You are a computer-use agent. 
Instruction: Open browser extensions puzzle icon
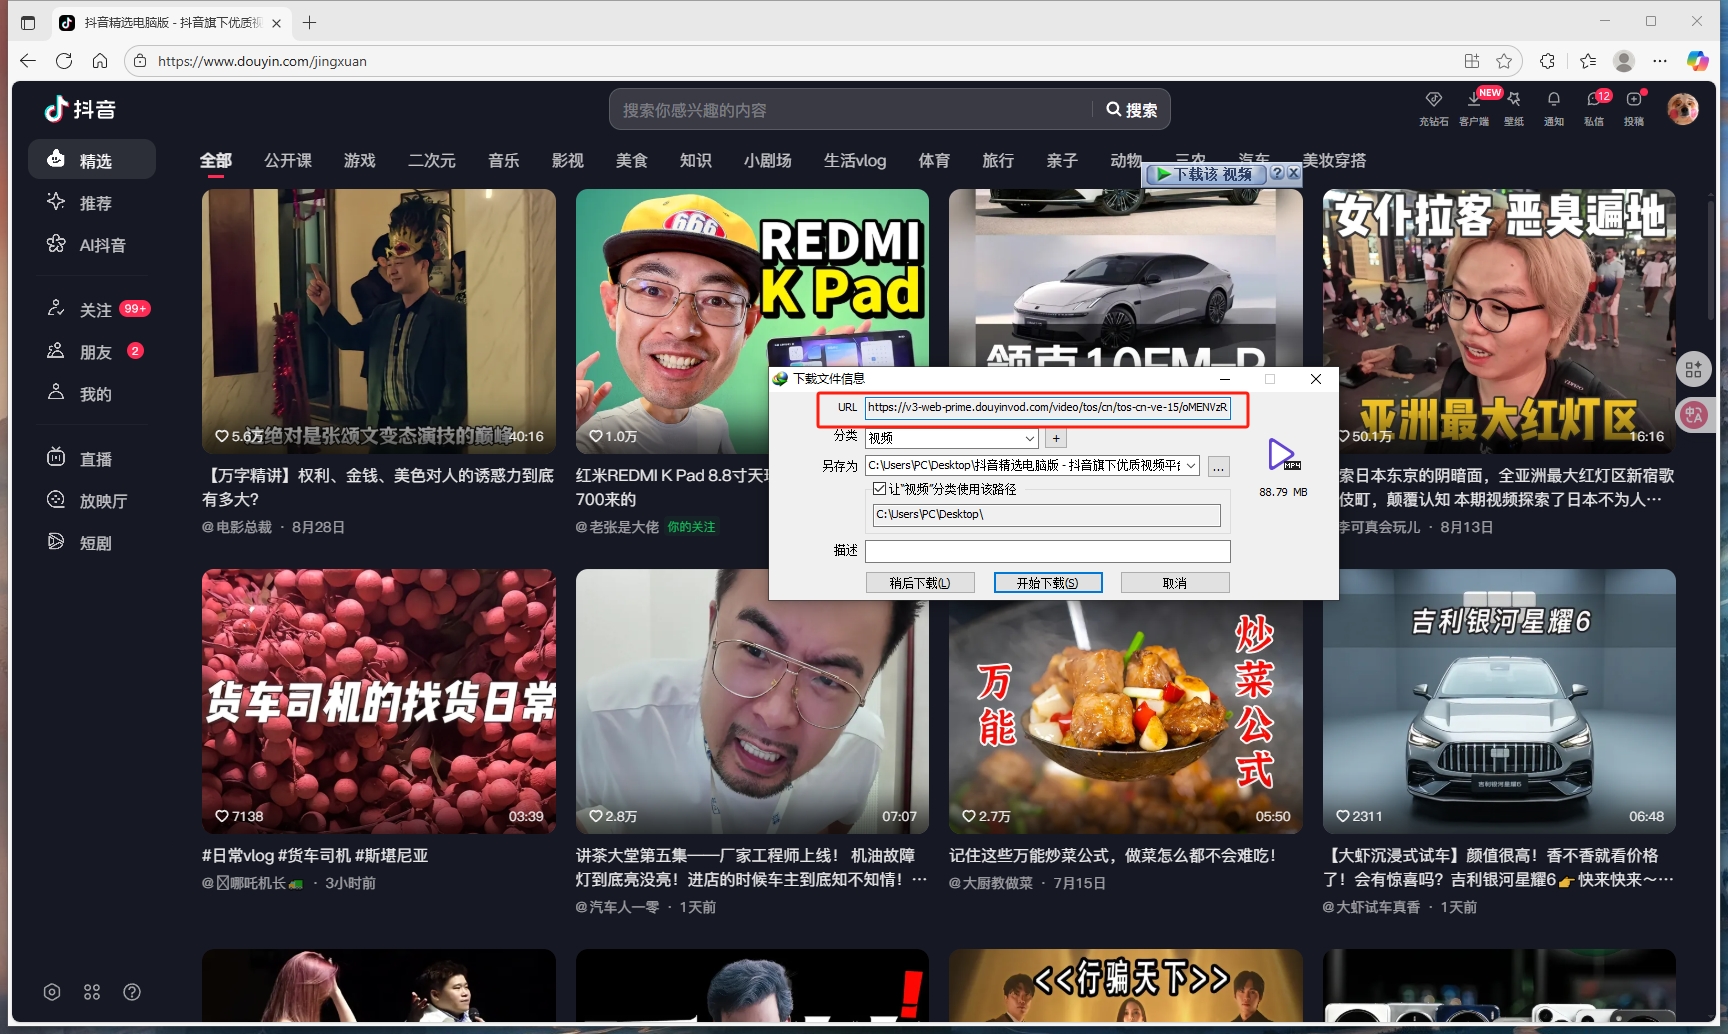click(1548, 61)
